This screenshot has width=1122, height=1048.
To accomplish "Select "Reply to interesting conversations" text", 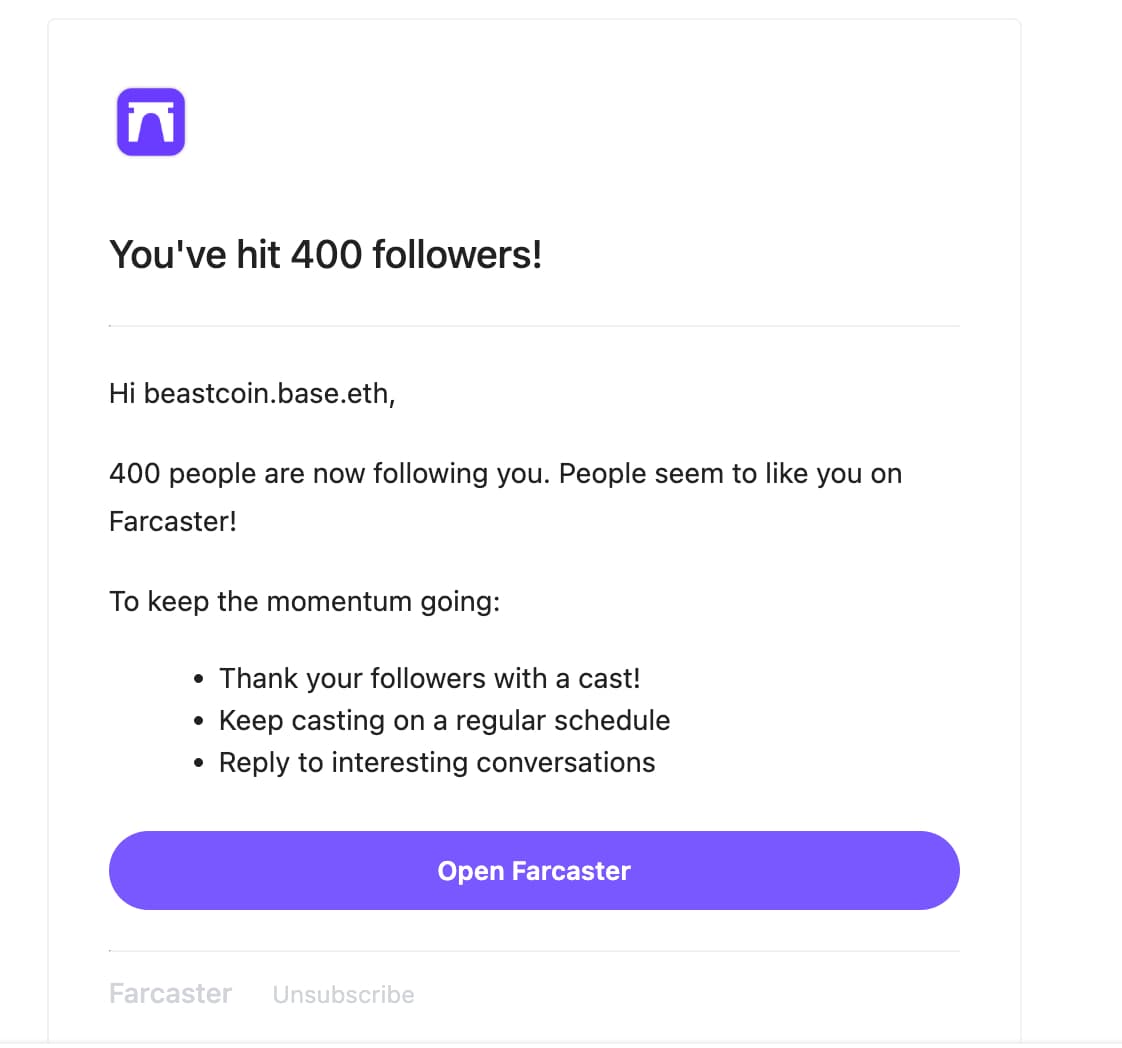I will point(437,763).
